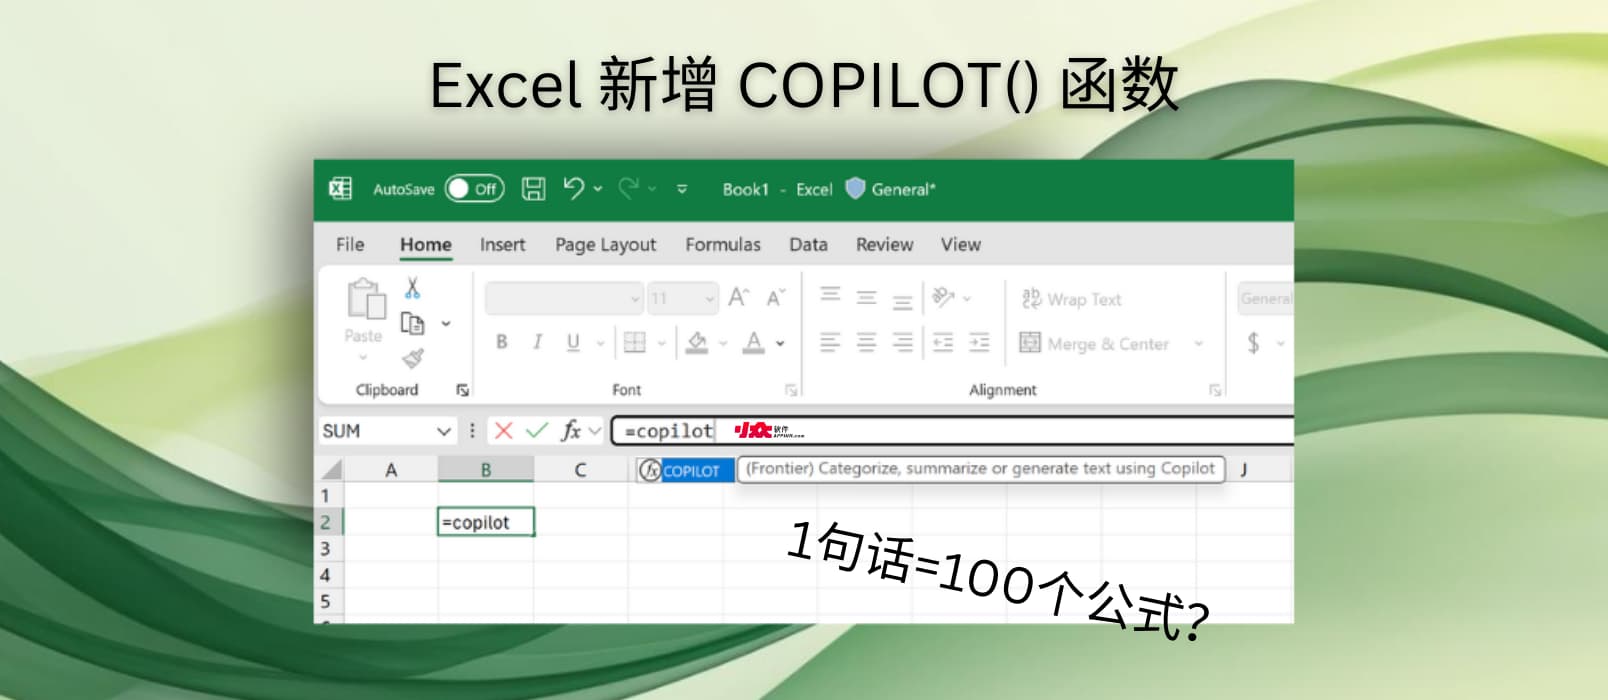Viewport: 1608px width, 700px height.
Task: Expand the Copy options arrow
Action: click(x=446, y=323)
